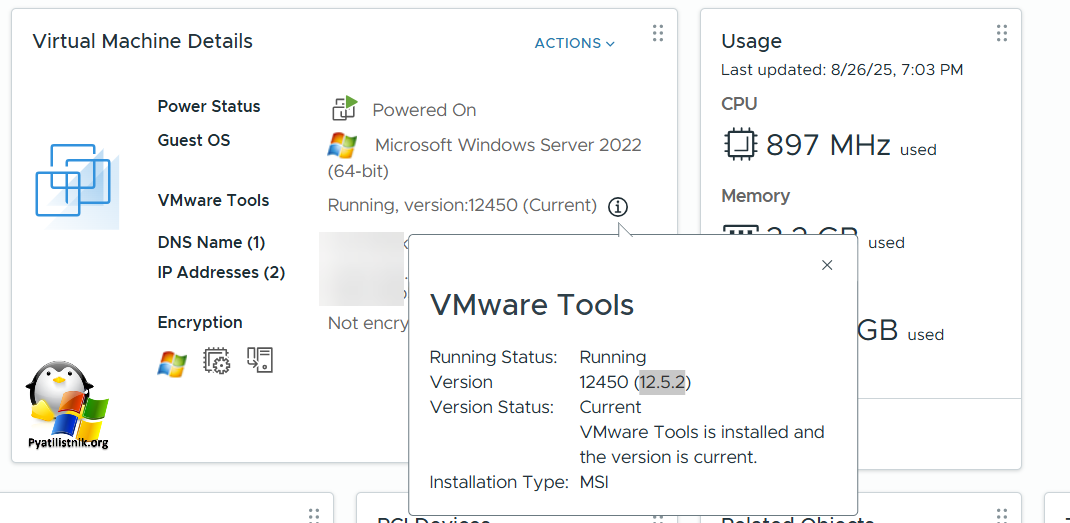Viewport: 1070px width, 523px height.
Task: Click the bottom-left card drag handle
Action: (x=313, y=515)
